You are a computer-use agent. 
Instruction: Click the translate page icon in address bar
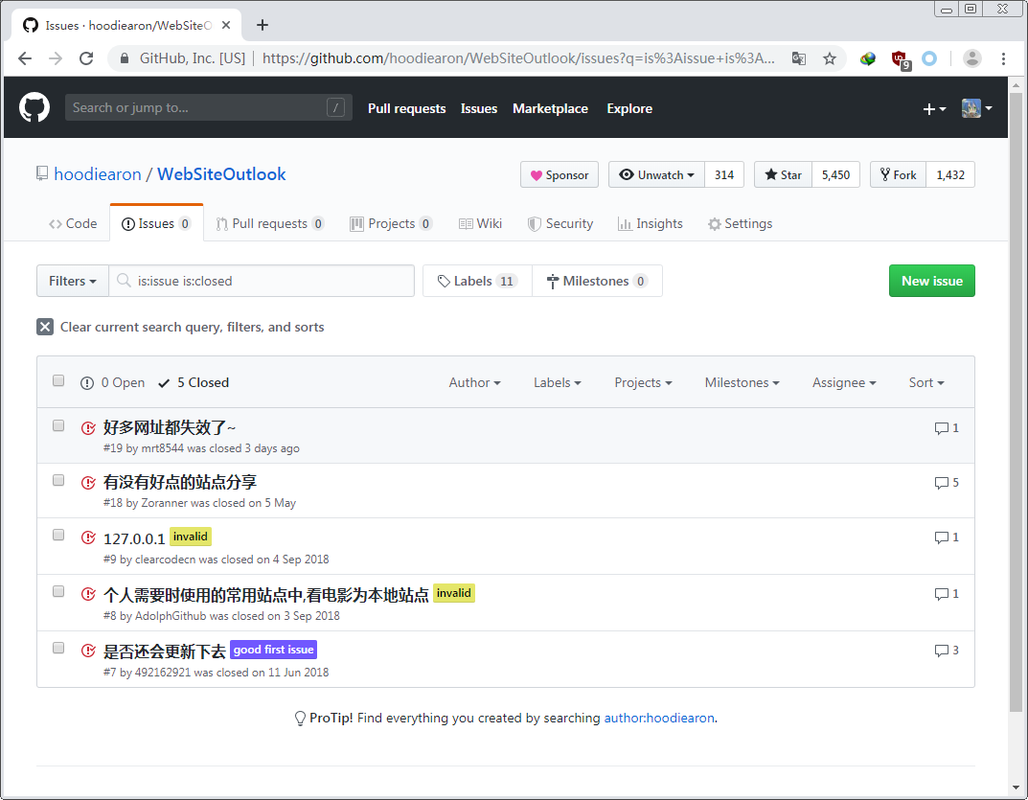pyautogui.click(x=799, y=58)
